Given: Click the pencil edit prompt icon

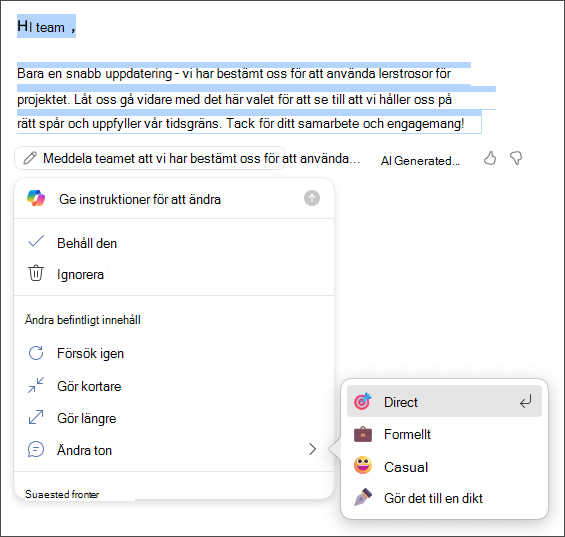Looking at the screenshot, I should (30, 158).
